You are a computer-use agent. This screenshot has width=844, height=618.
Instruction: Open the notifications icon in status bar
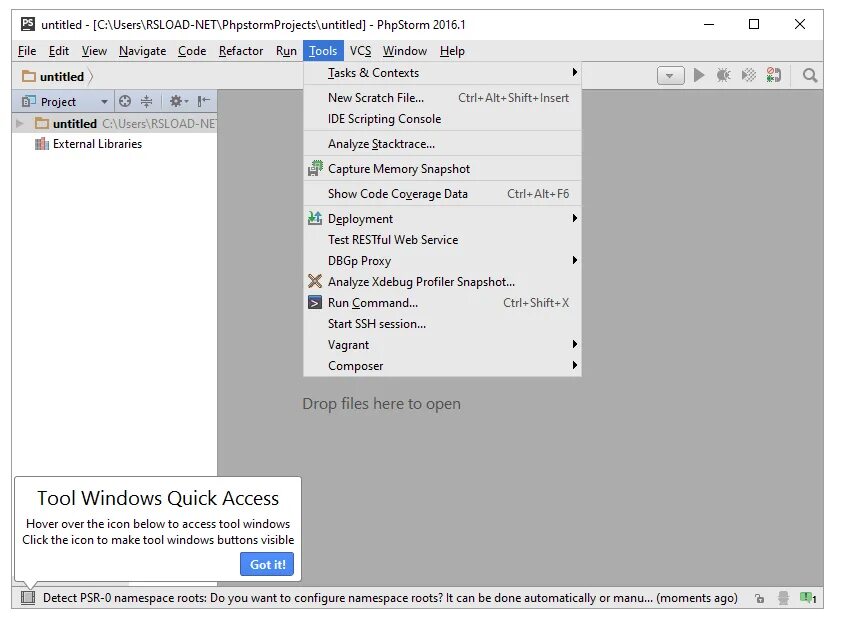click(x=808, y=598)
